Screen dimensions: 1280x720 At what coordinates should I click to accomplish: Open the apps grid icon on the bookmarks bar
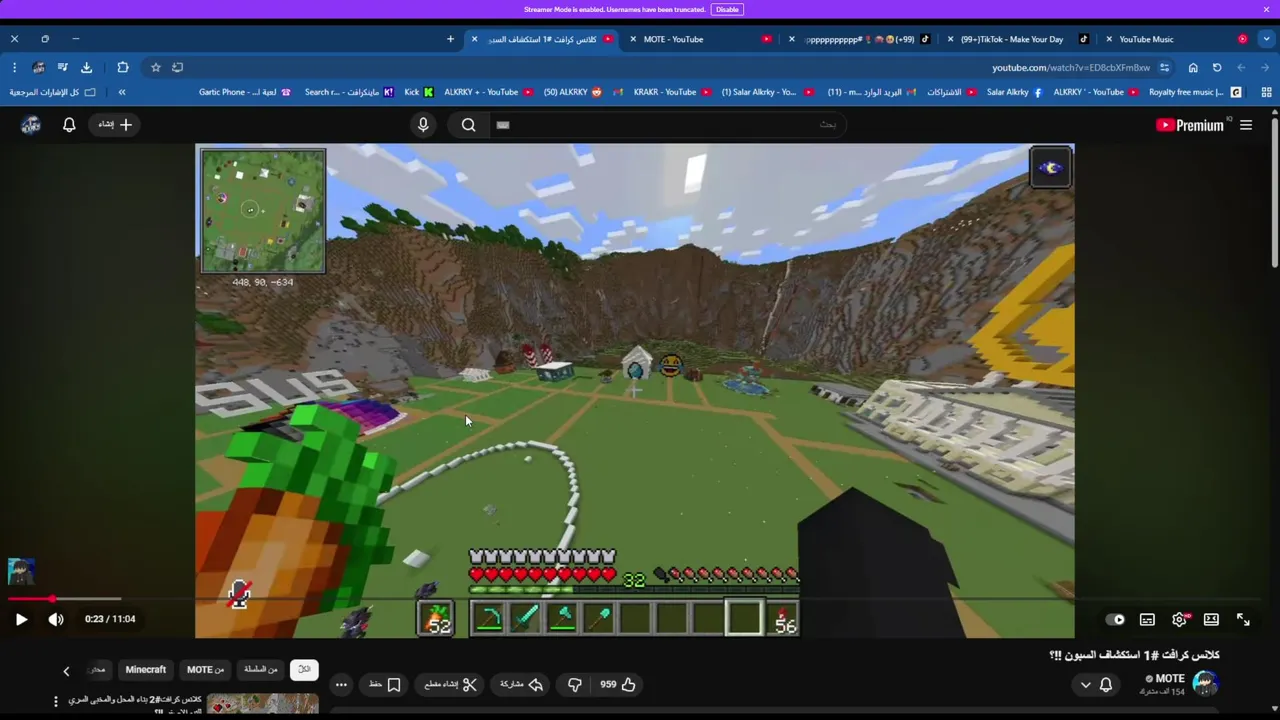pos(1266,92)
